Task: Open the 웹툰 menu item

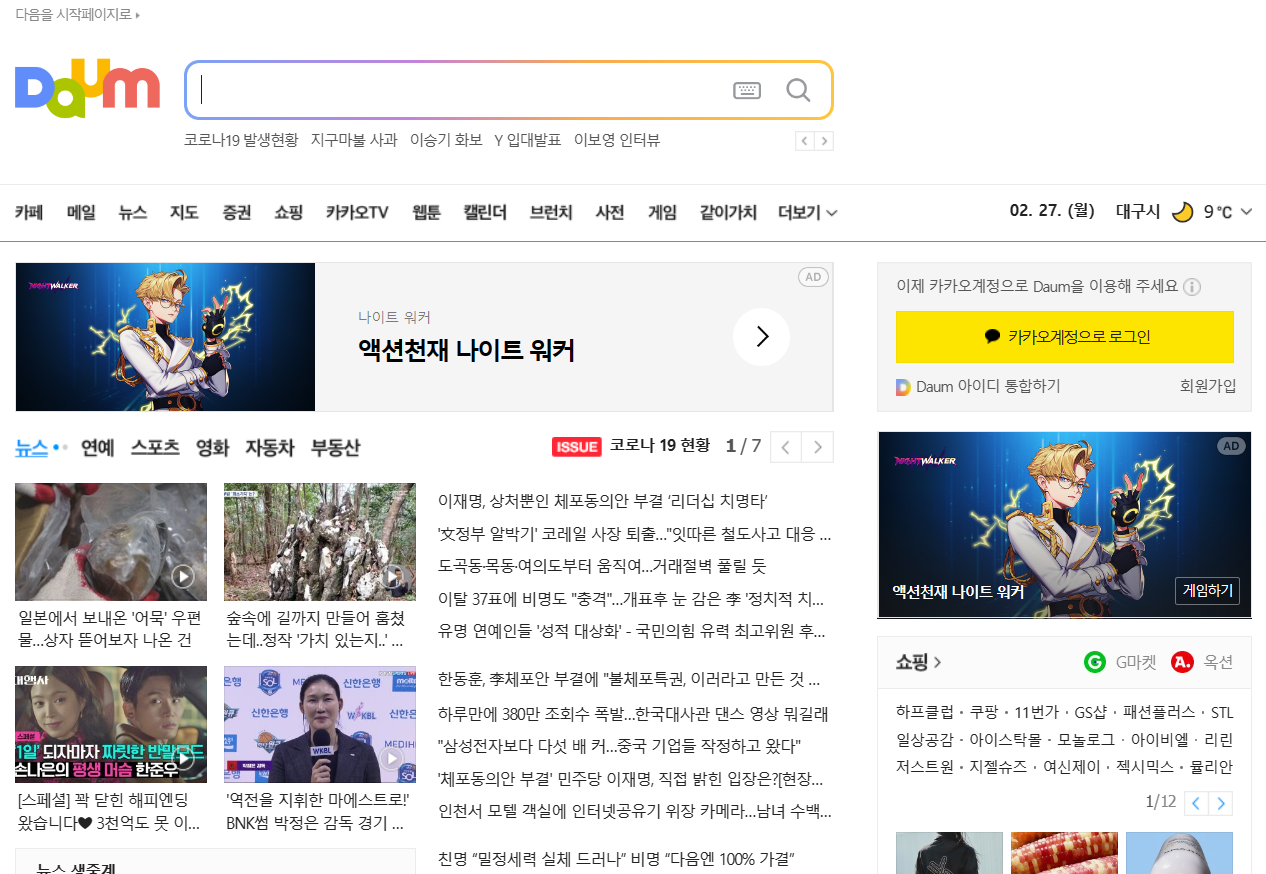Action: click(x=424, y=212)
